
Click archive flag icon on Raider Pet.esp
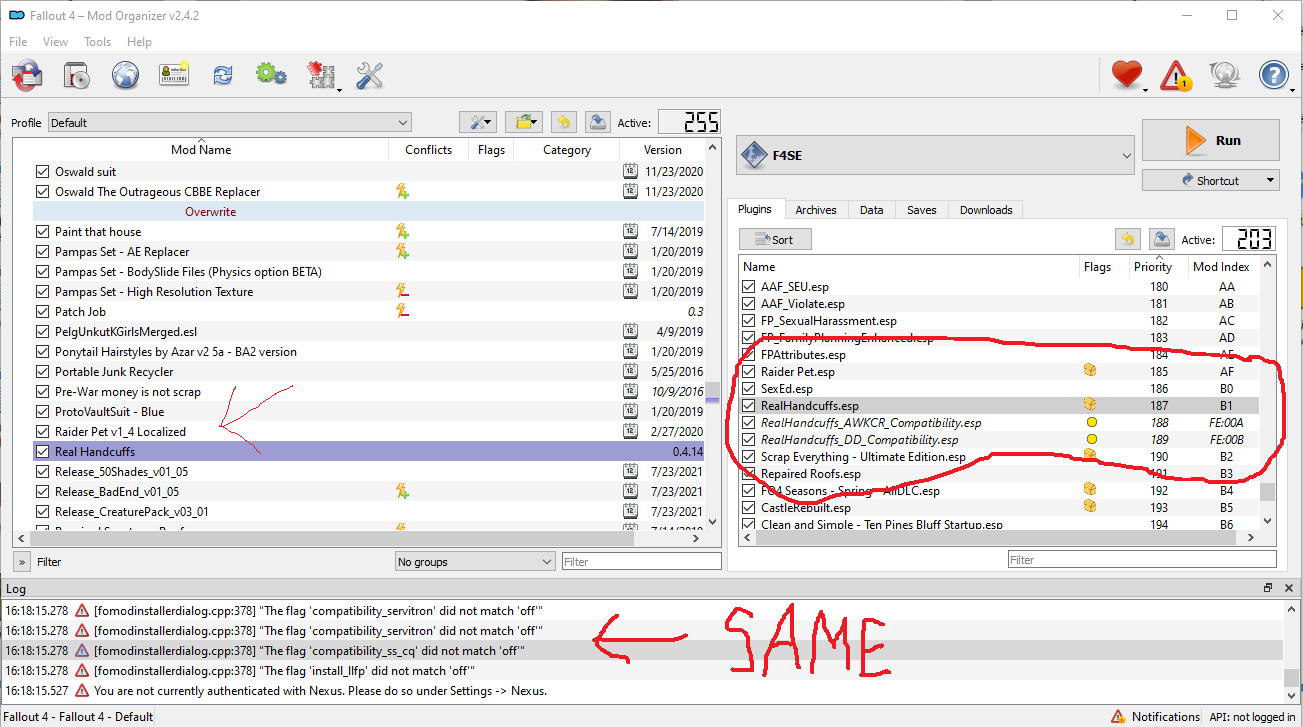pyautogui.click(x=1091, y=371)
